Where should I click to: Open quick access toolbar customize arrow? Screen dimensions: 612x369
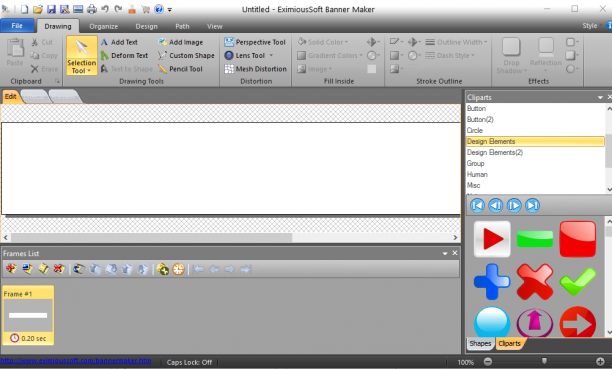pyautogui.click(x=170, y=10)
